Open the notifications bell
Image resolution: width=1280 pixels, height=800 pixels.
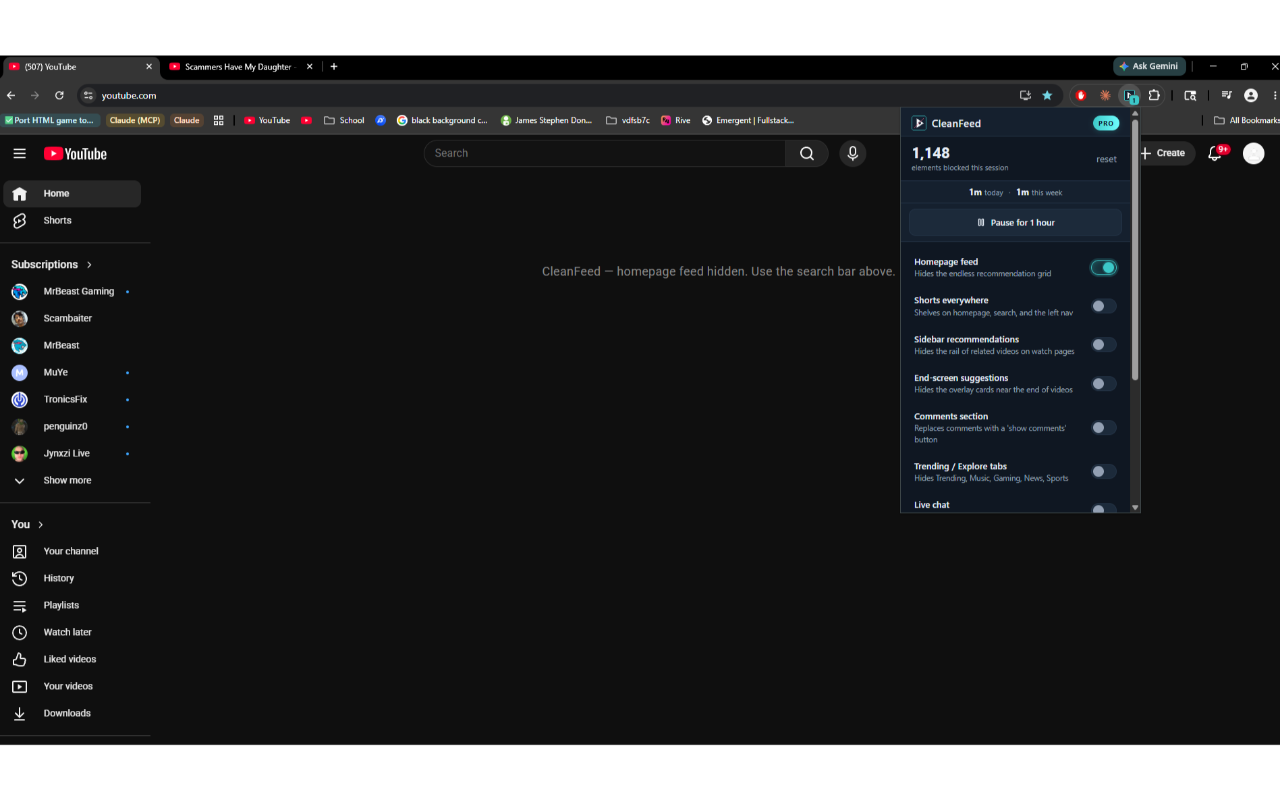[1215, 153]
